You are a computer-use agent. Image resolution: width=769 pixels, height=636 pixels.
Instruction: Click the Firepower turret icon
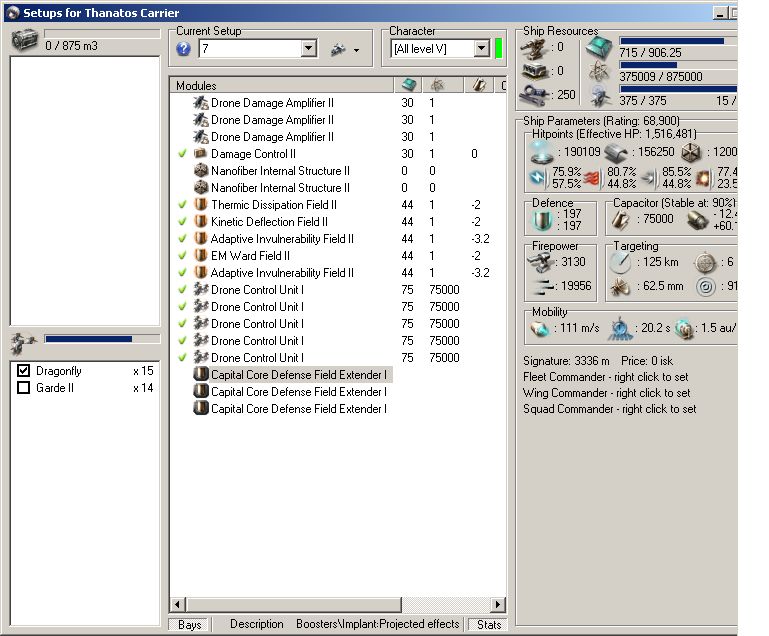pyautogui.click(x=539, y=263)
